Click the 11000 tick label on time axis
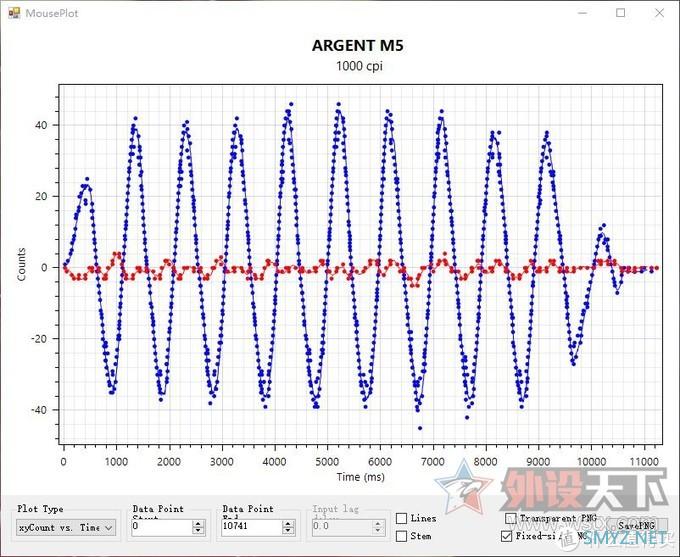 [644, 462]
